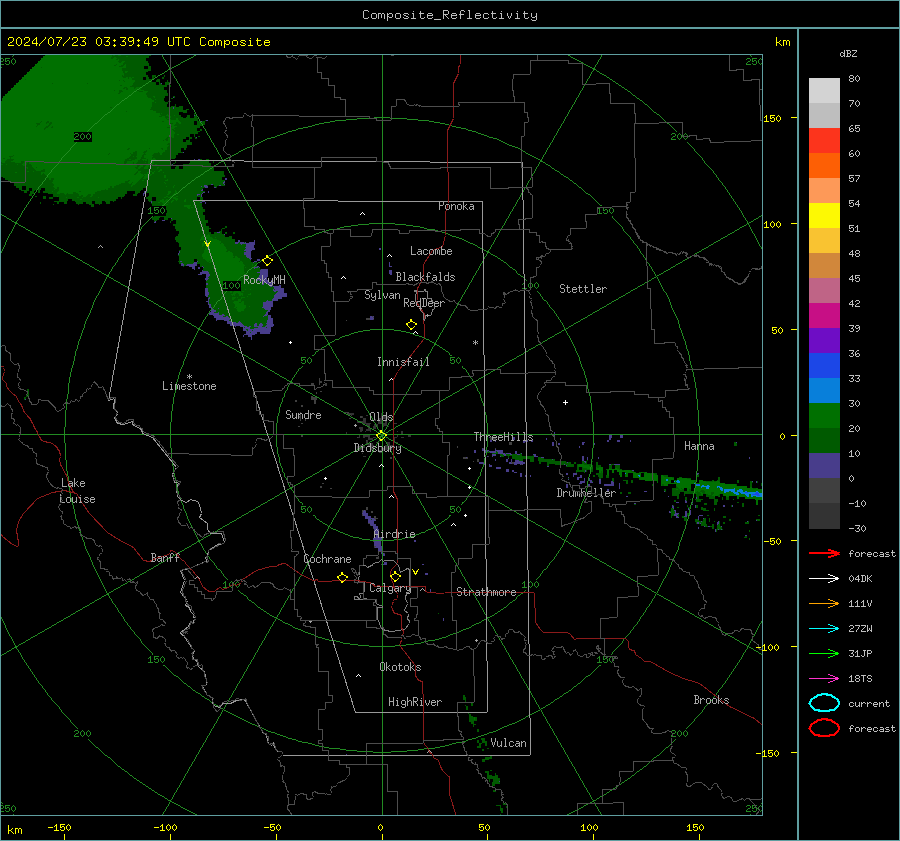The width and height of the screenshot is (900, 841).
Task: Click the Okotoks label
Action: tap(400, 667)
